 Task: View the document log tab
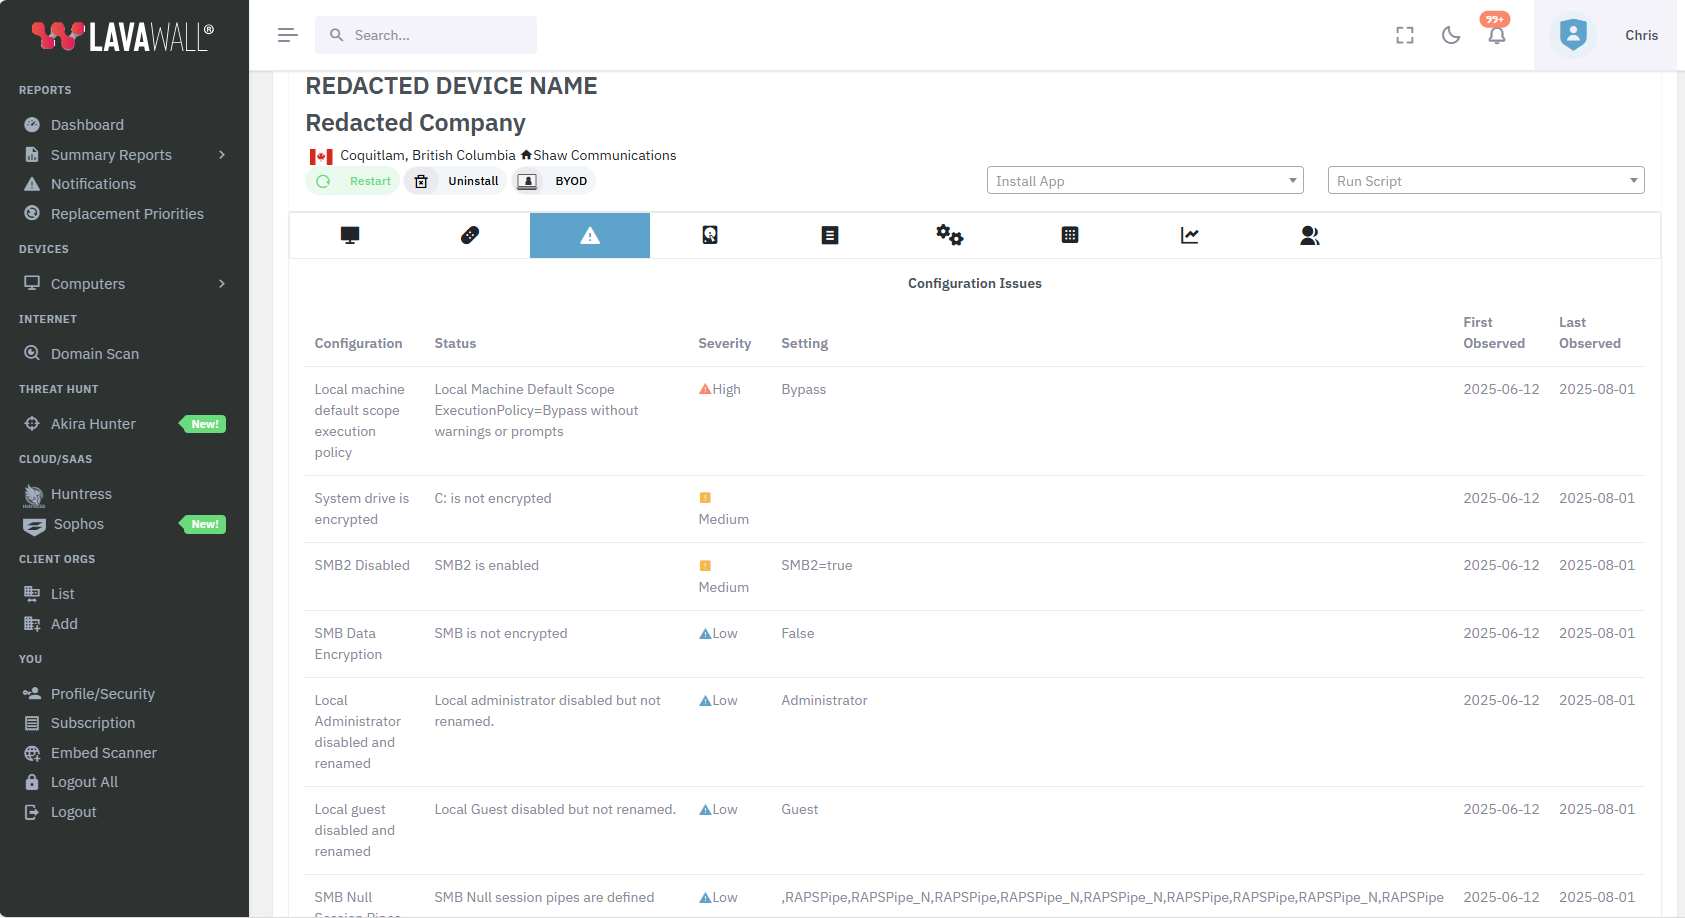[829, 235]
